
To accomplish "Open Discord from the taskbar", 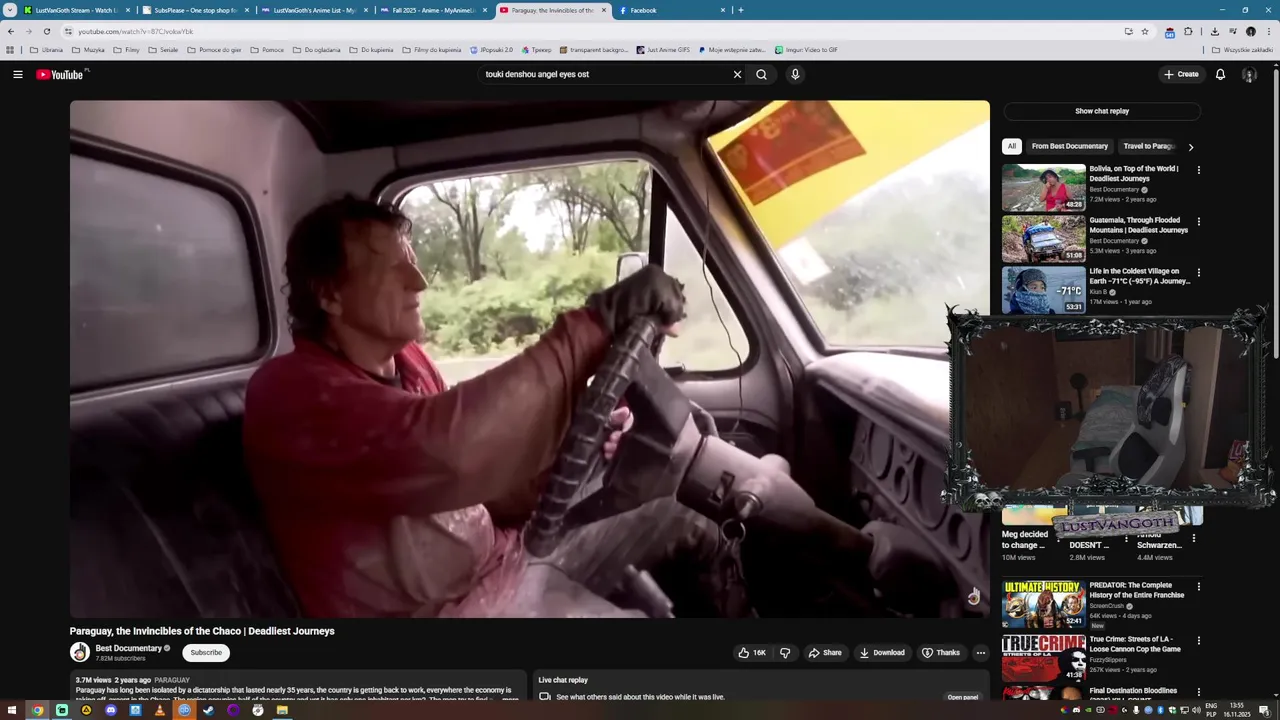I will click(x=110, y=711).
